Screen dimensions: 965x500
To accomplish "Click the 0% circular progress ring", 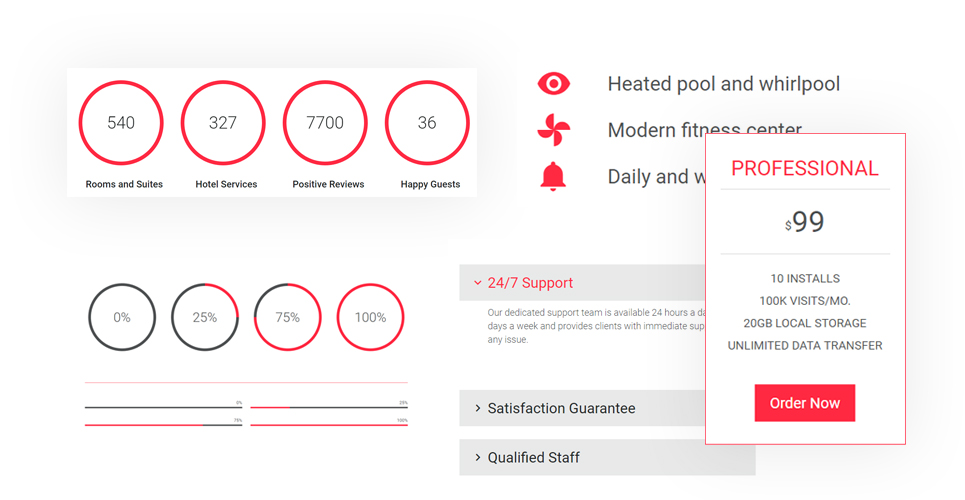I will (122, 317).
